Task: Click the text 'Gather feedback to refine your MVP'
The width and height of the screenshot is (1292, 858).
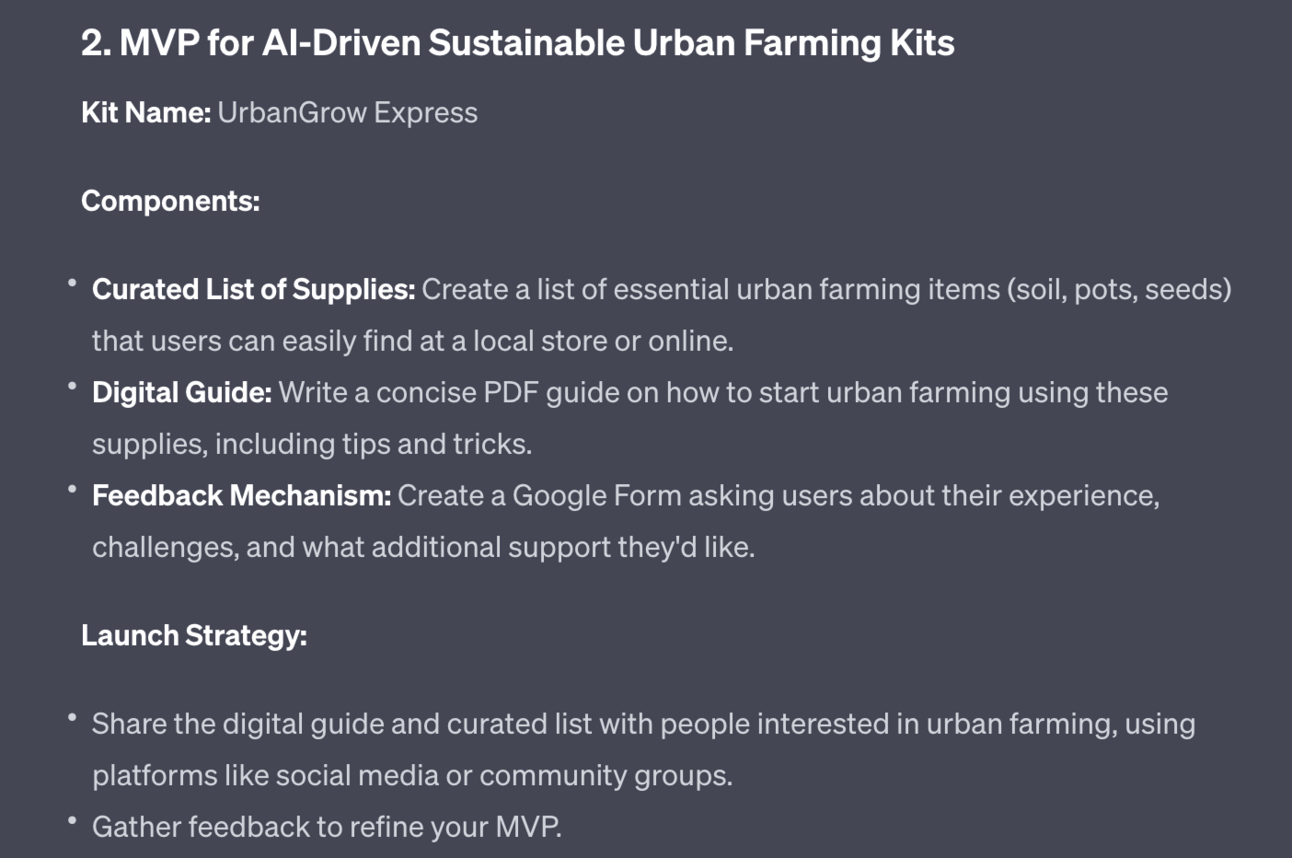Action: (x=326, y=827)
